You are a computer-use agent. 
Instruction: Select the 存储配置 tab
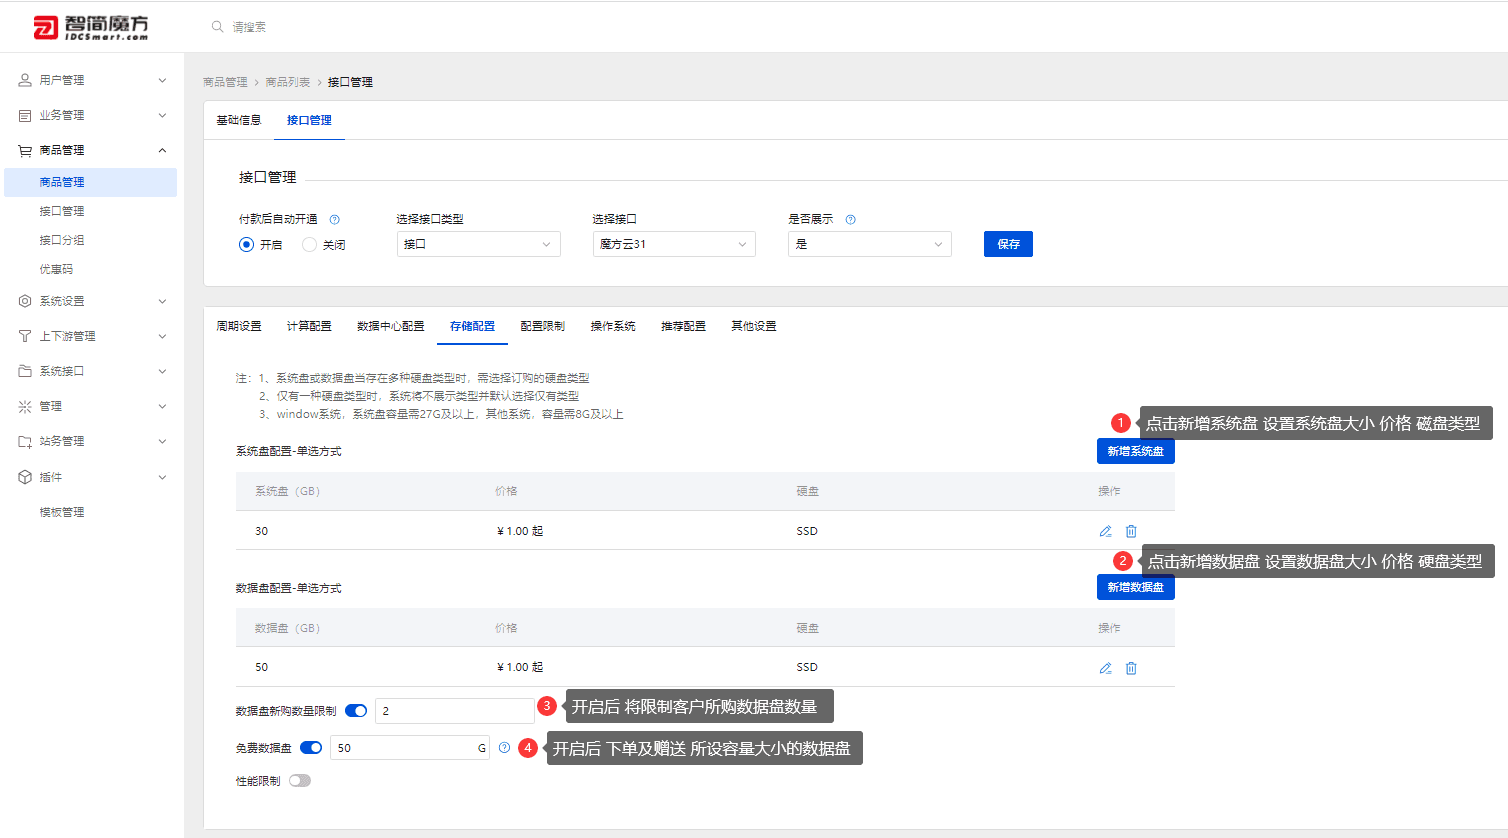pyautogui.click(x=472, y=326)
